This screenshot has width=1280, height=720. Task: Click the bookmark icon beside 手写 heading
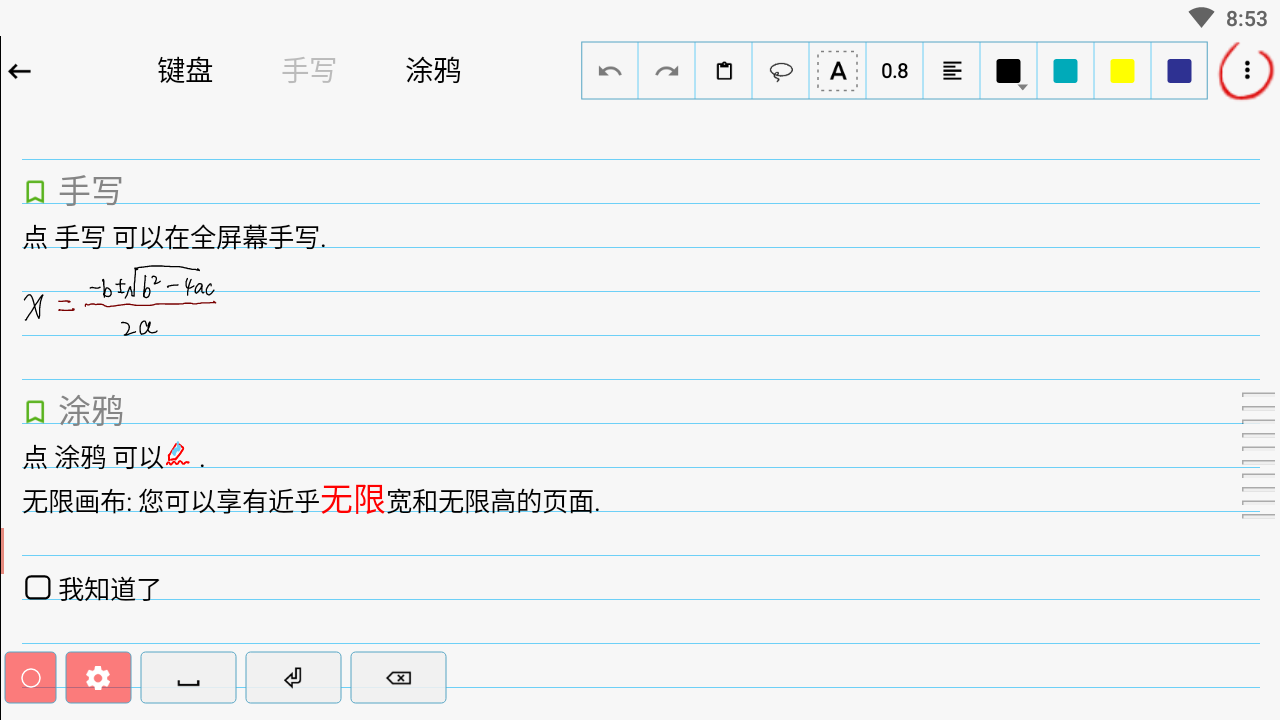[x=35, y=191]
